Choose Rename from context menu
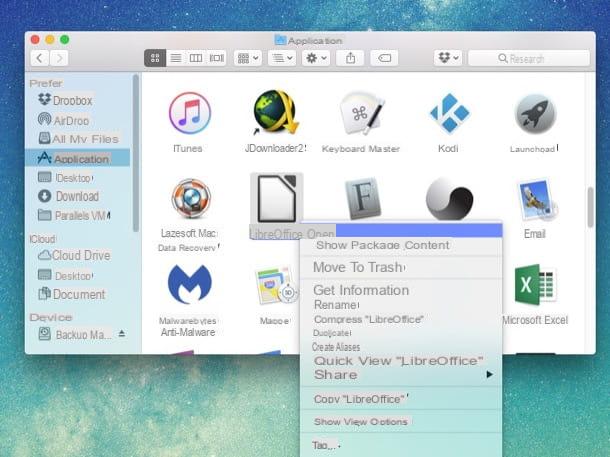 click(x=401, y=305)
